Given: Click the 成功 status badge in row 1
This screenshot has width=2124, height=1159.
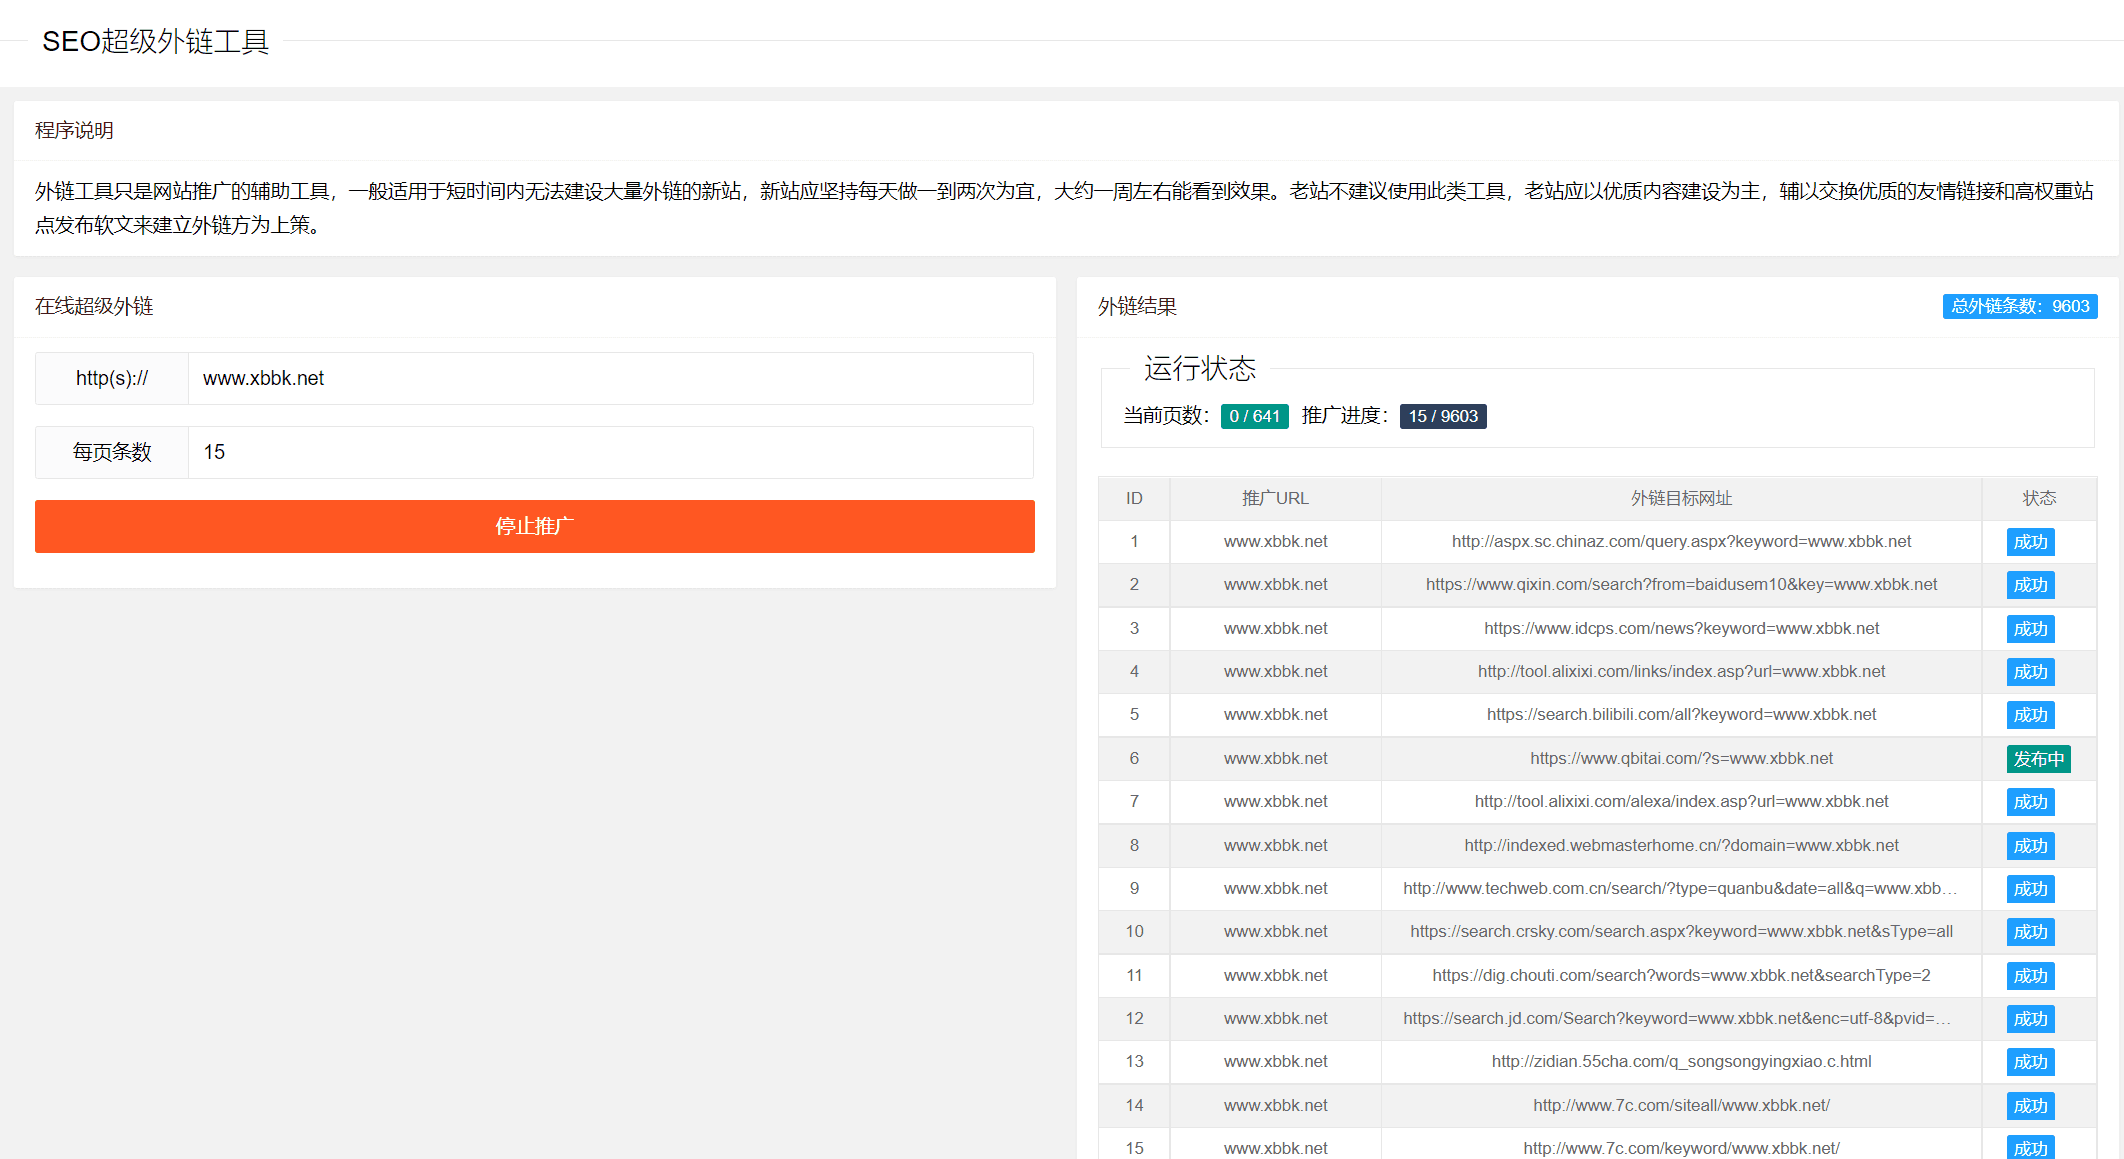Looking at the screenshot, I should pyautogui.click(x=2030, y=542).
